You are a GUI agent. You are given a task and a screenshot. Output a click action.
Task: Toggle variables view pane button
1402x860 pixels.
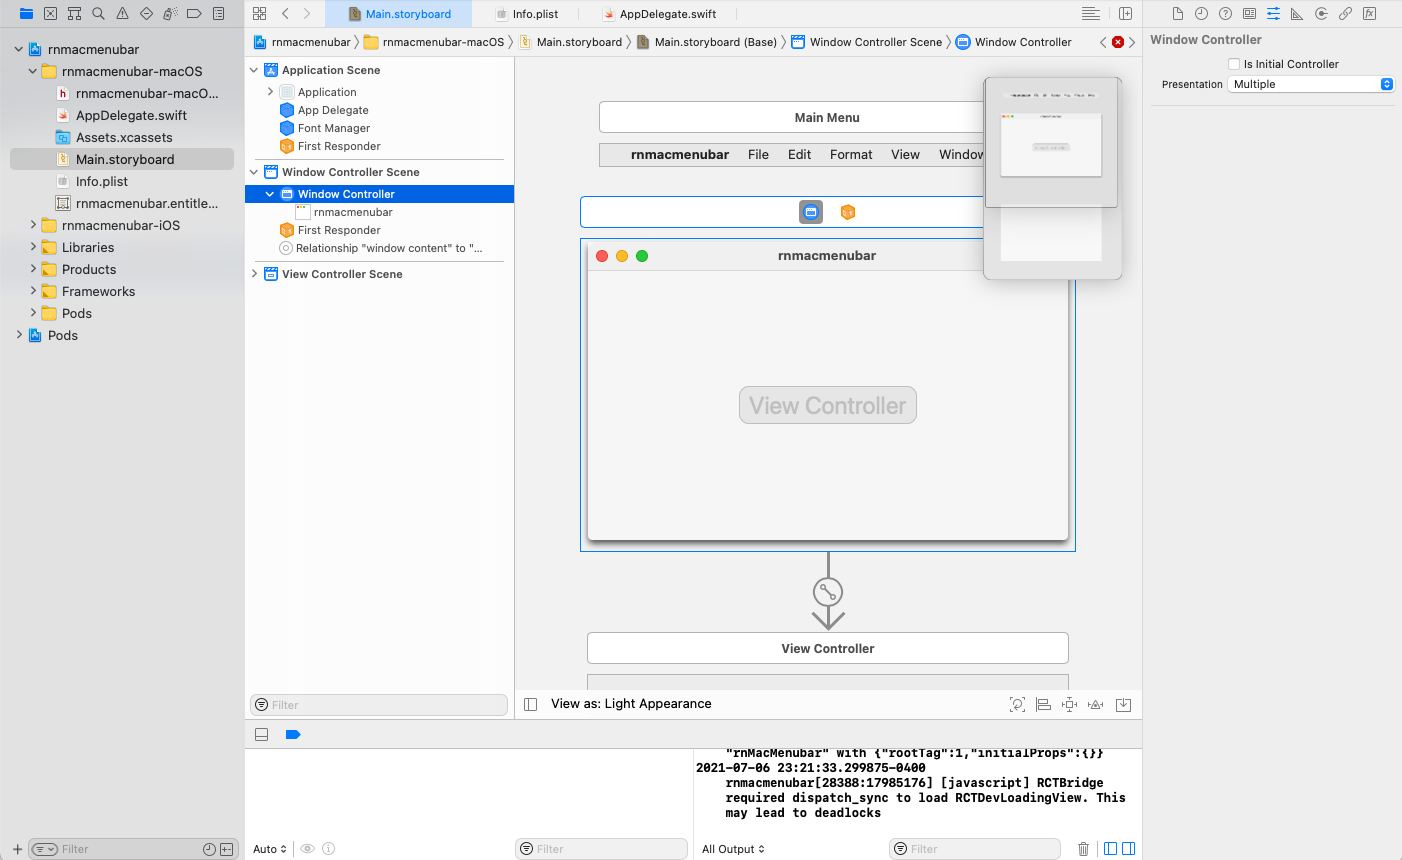(1110, 849)
